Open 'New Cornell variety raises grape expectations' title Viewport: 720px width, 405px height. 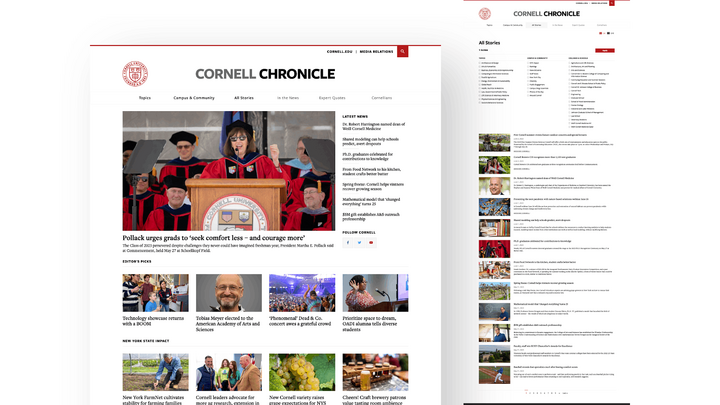click(x=298, y=400)
